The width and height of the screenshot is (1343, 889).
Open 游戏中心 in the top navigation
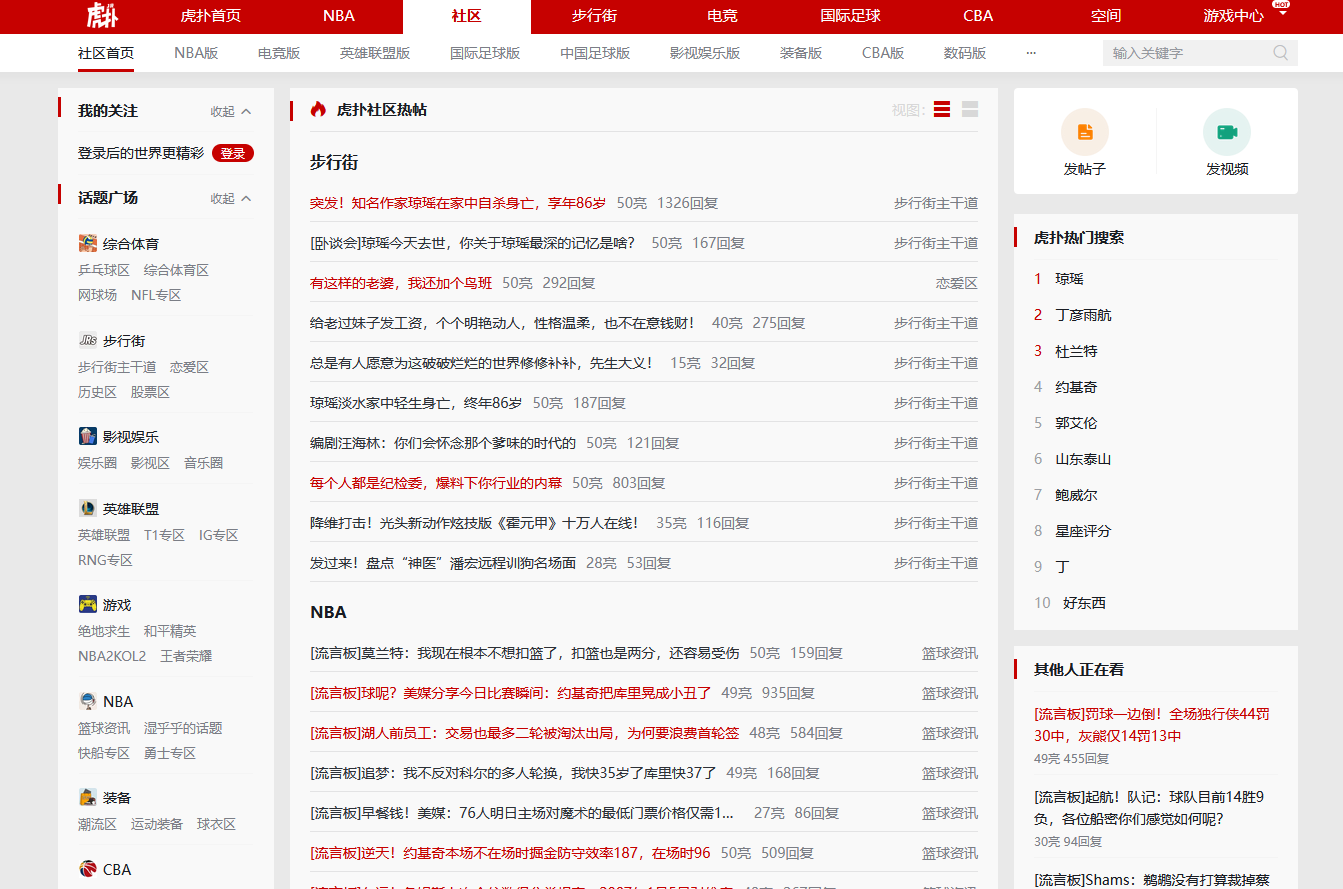click(1234, 16)
